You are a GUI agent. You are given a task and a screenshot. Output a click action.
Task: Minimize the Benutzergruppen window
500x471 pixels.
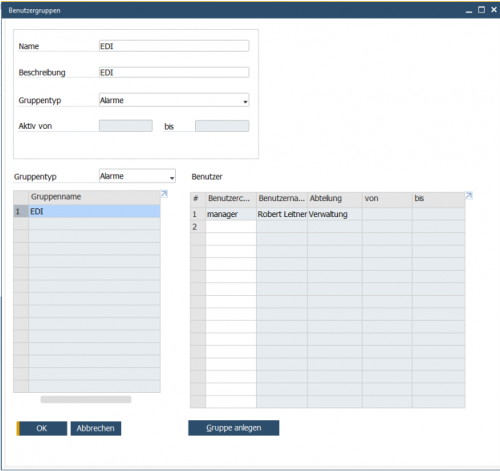(x=469, y=11)
